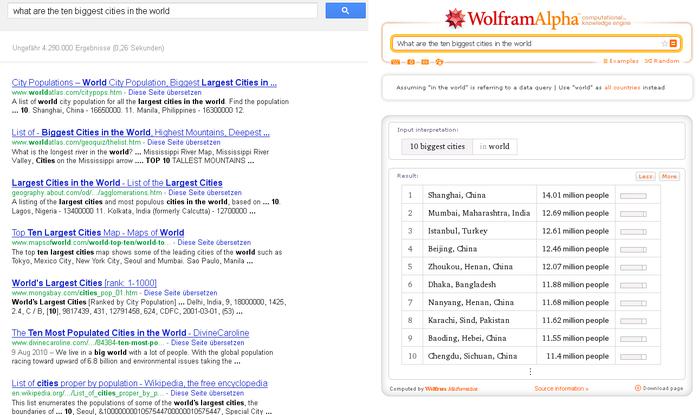Click the '12.69 million people' value

point(576,213)
